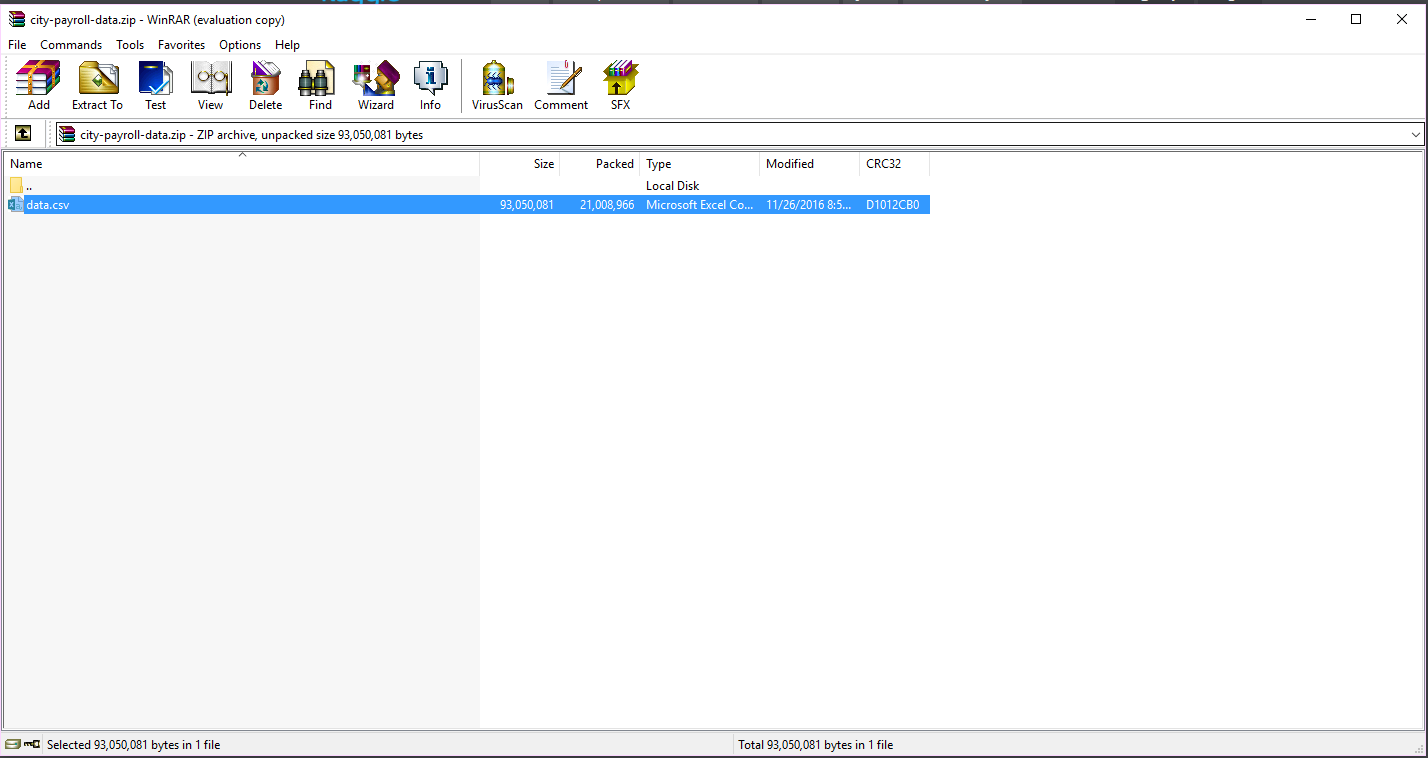Click the Extract To toolbar icon
The height and width of the screenshot is (758, 1428).
pos(97,86)
